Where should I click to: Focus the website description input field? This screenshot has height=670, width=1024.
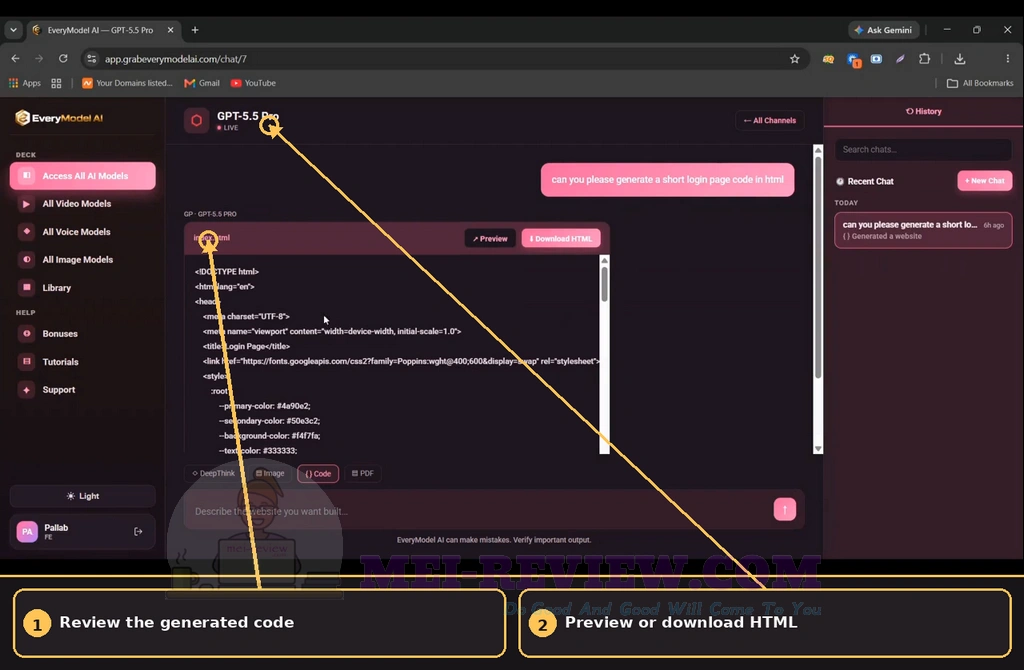(x=477, y=511)
